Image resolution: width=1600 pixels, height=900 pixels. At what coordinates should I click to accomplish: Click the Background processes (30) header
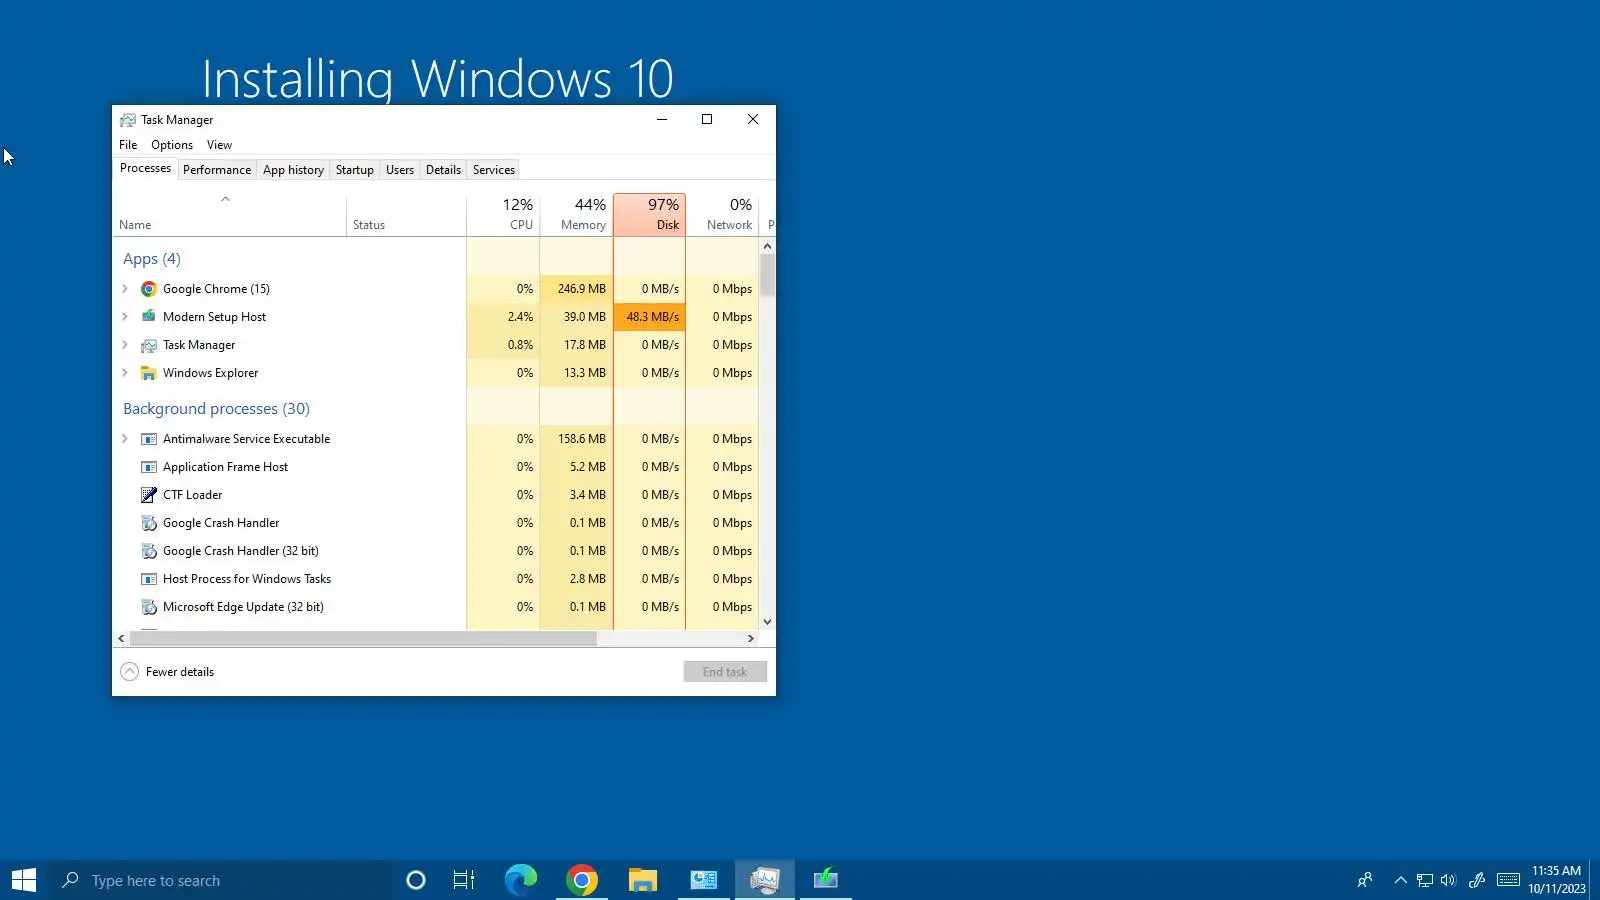(x=216, y=409)
